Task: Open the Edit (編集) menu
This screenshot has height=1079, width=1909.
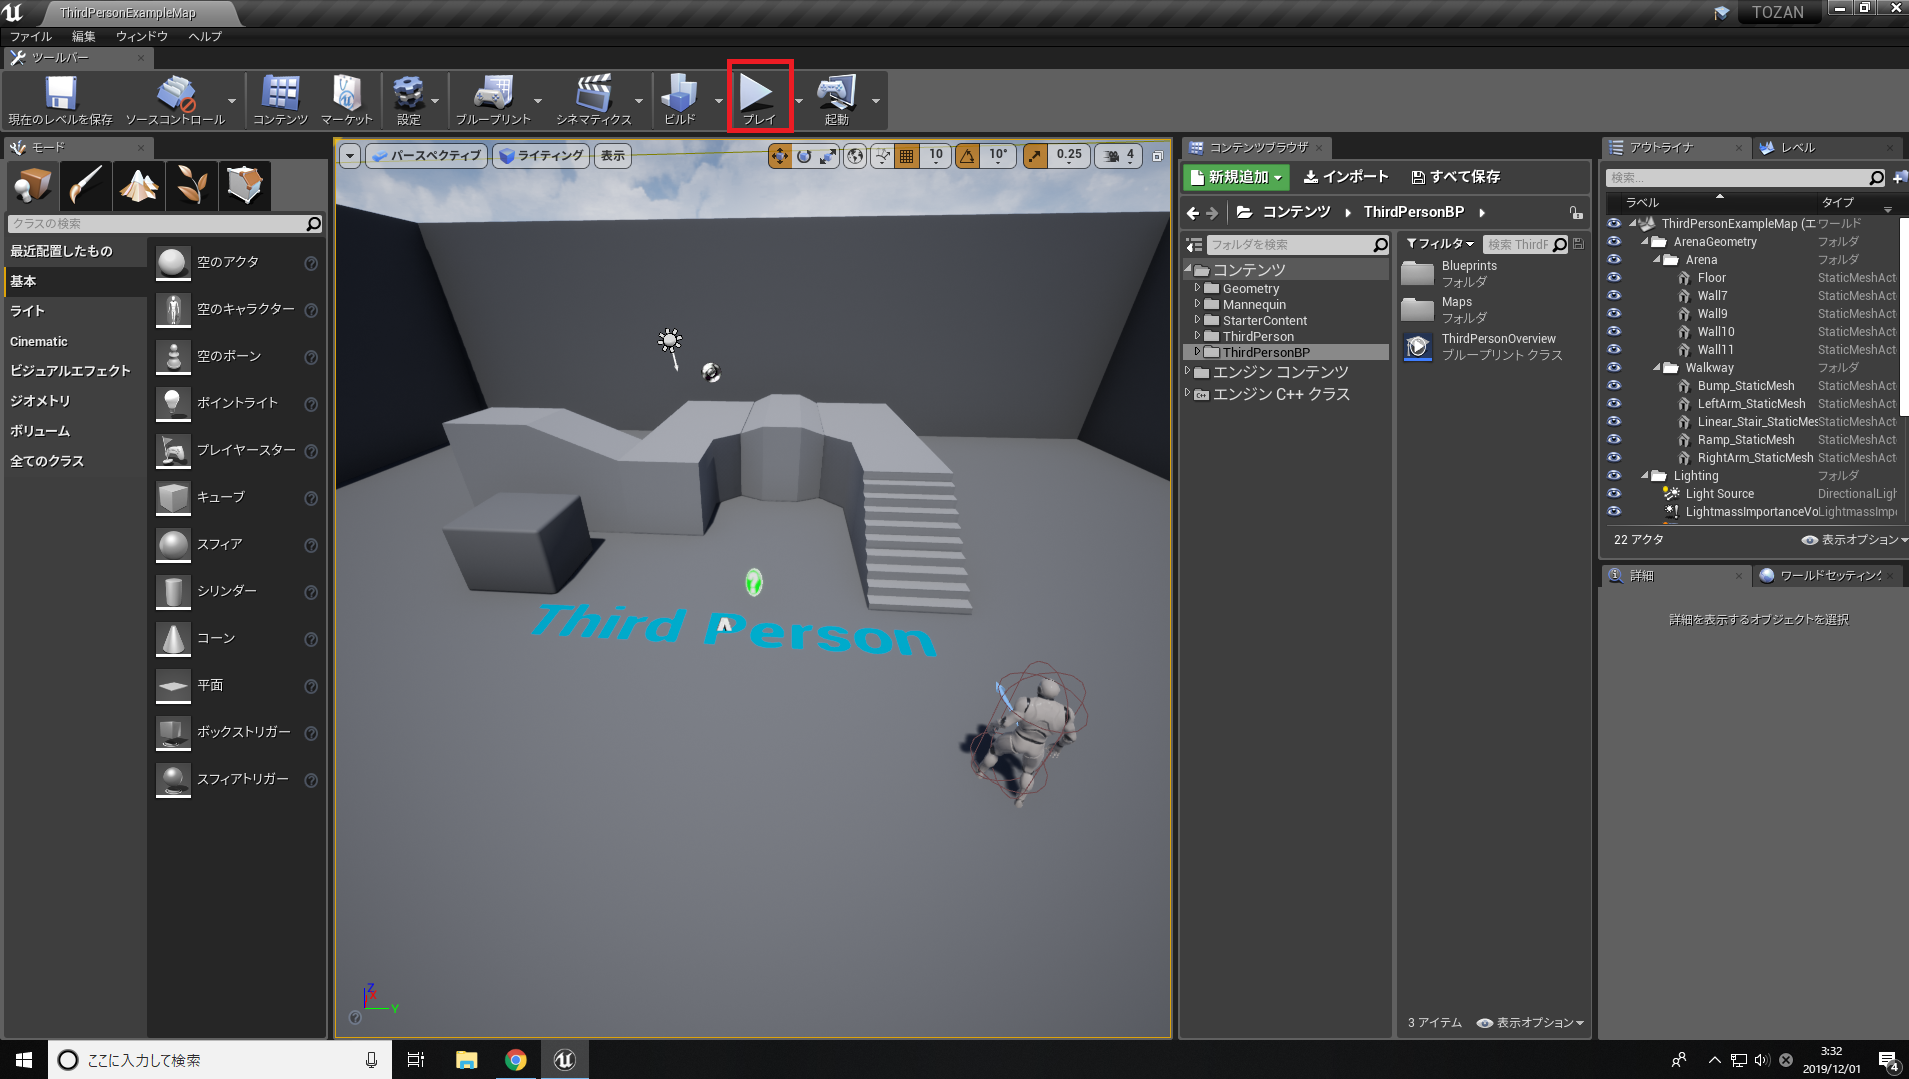Action: (x=84, y=36)
